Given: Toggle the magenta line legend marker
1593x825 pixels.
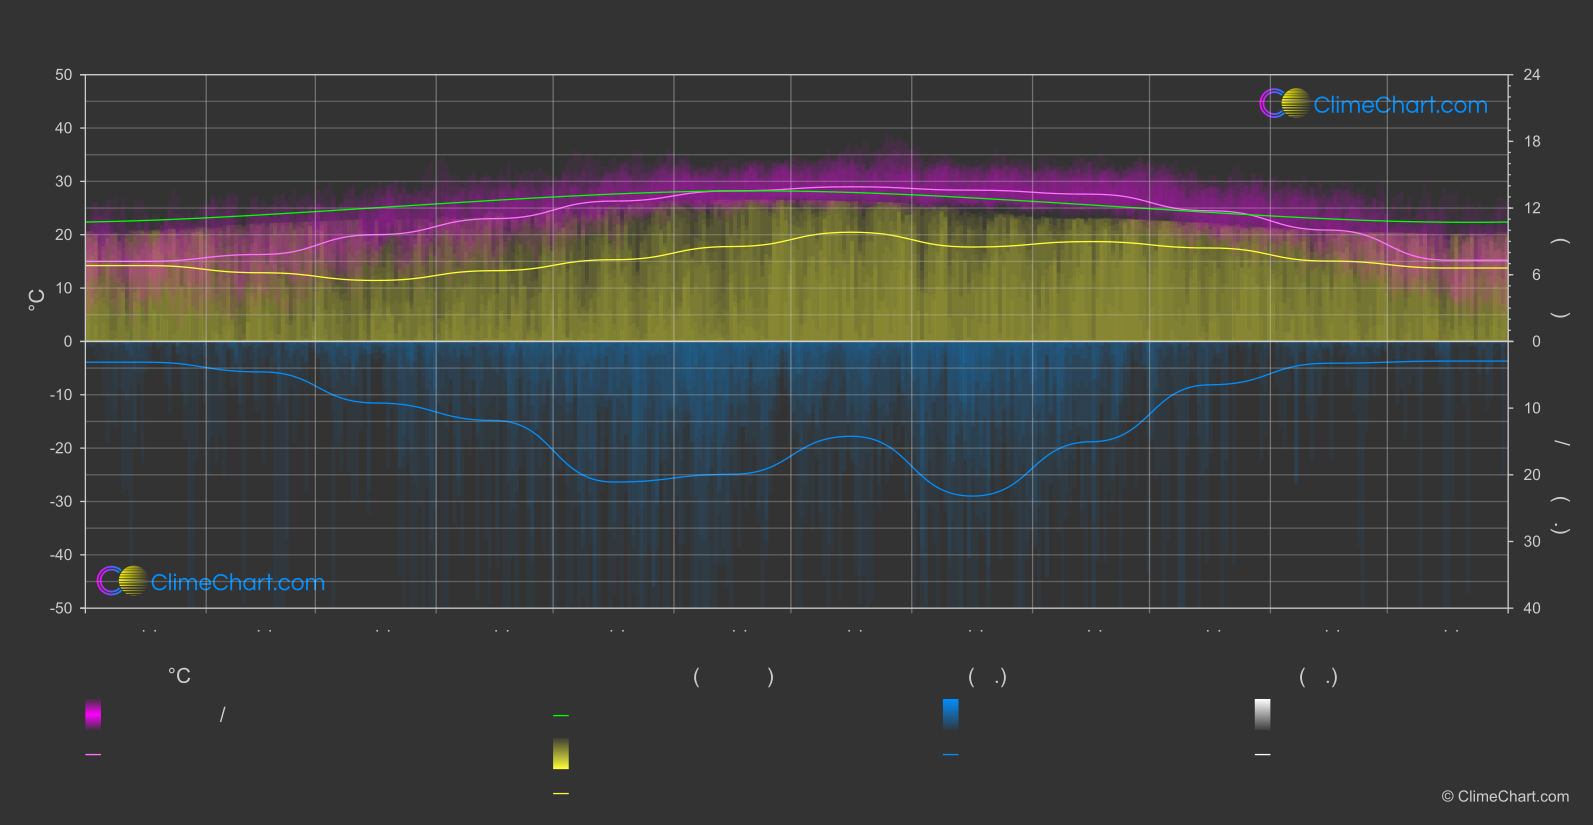Looking at the screenshot, I should (x=93, y=755).
